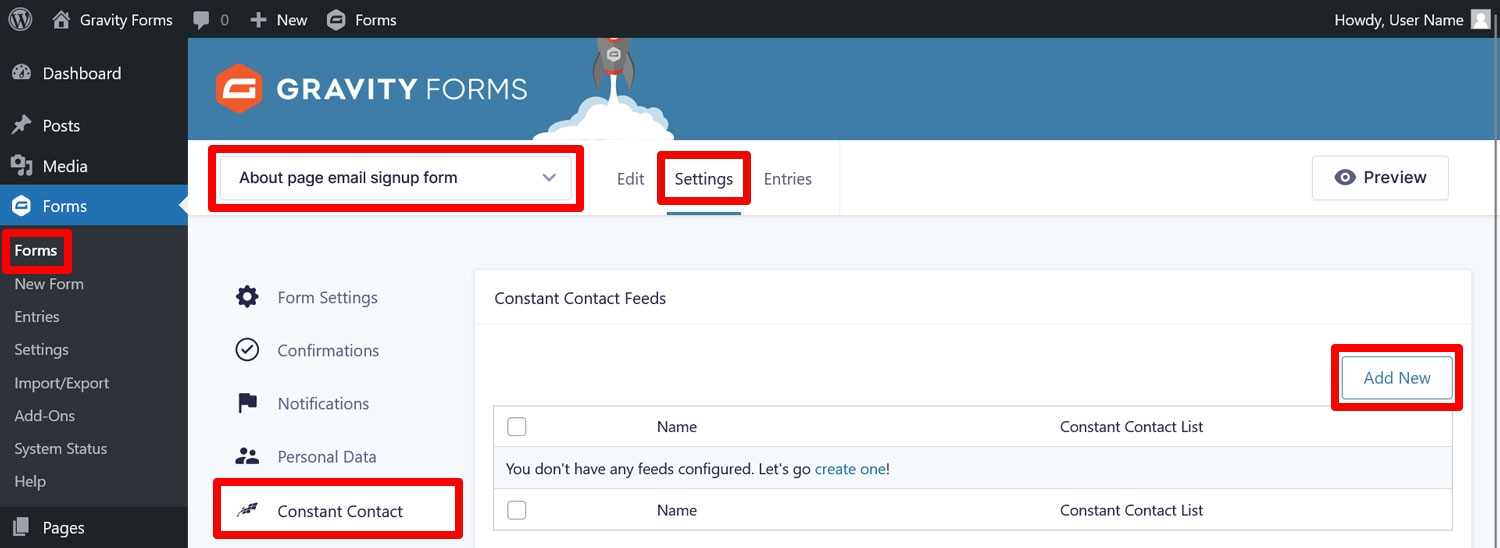Click the comment count 0
This screenshot has height=548, width=1500.
[x=224, y=20]
